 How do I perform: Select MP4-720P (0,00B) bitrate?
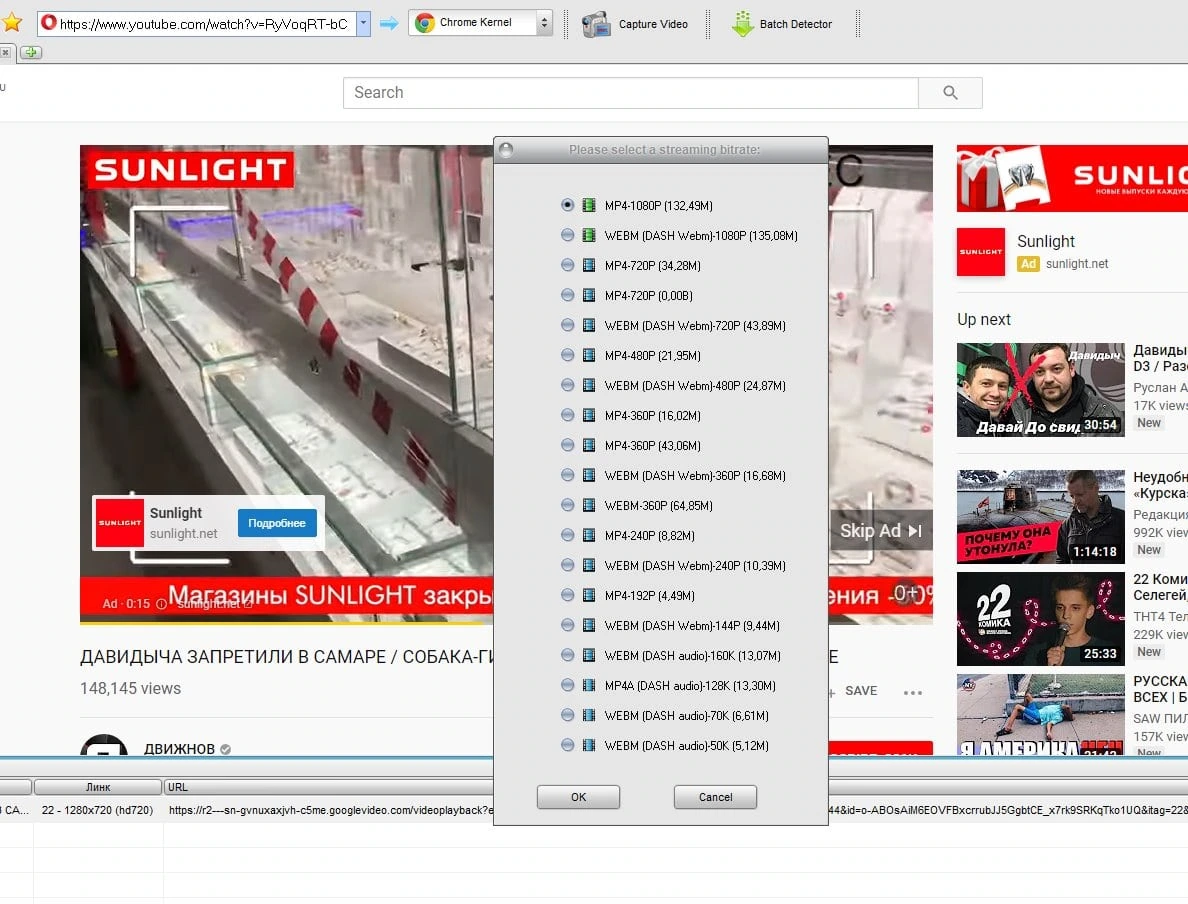(x=567, y=295)
